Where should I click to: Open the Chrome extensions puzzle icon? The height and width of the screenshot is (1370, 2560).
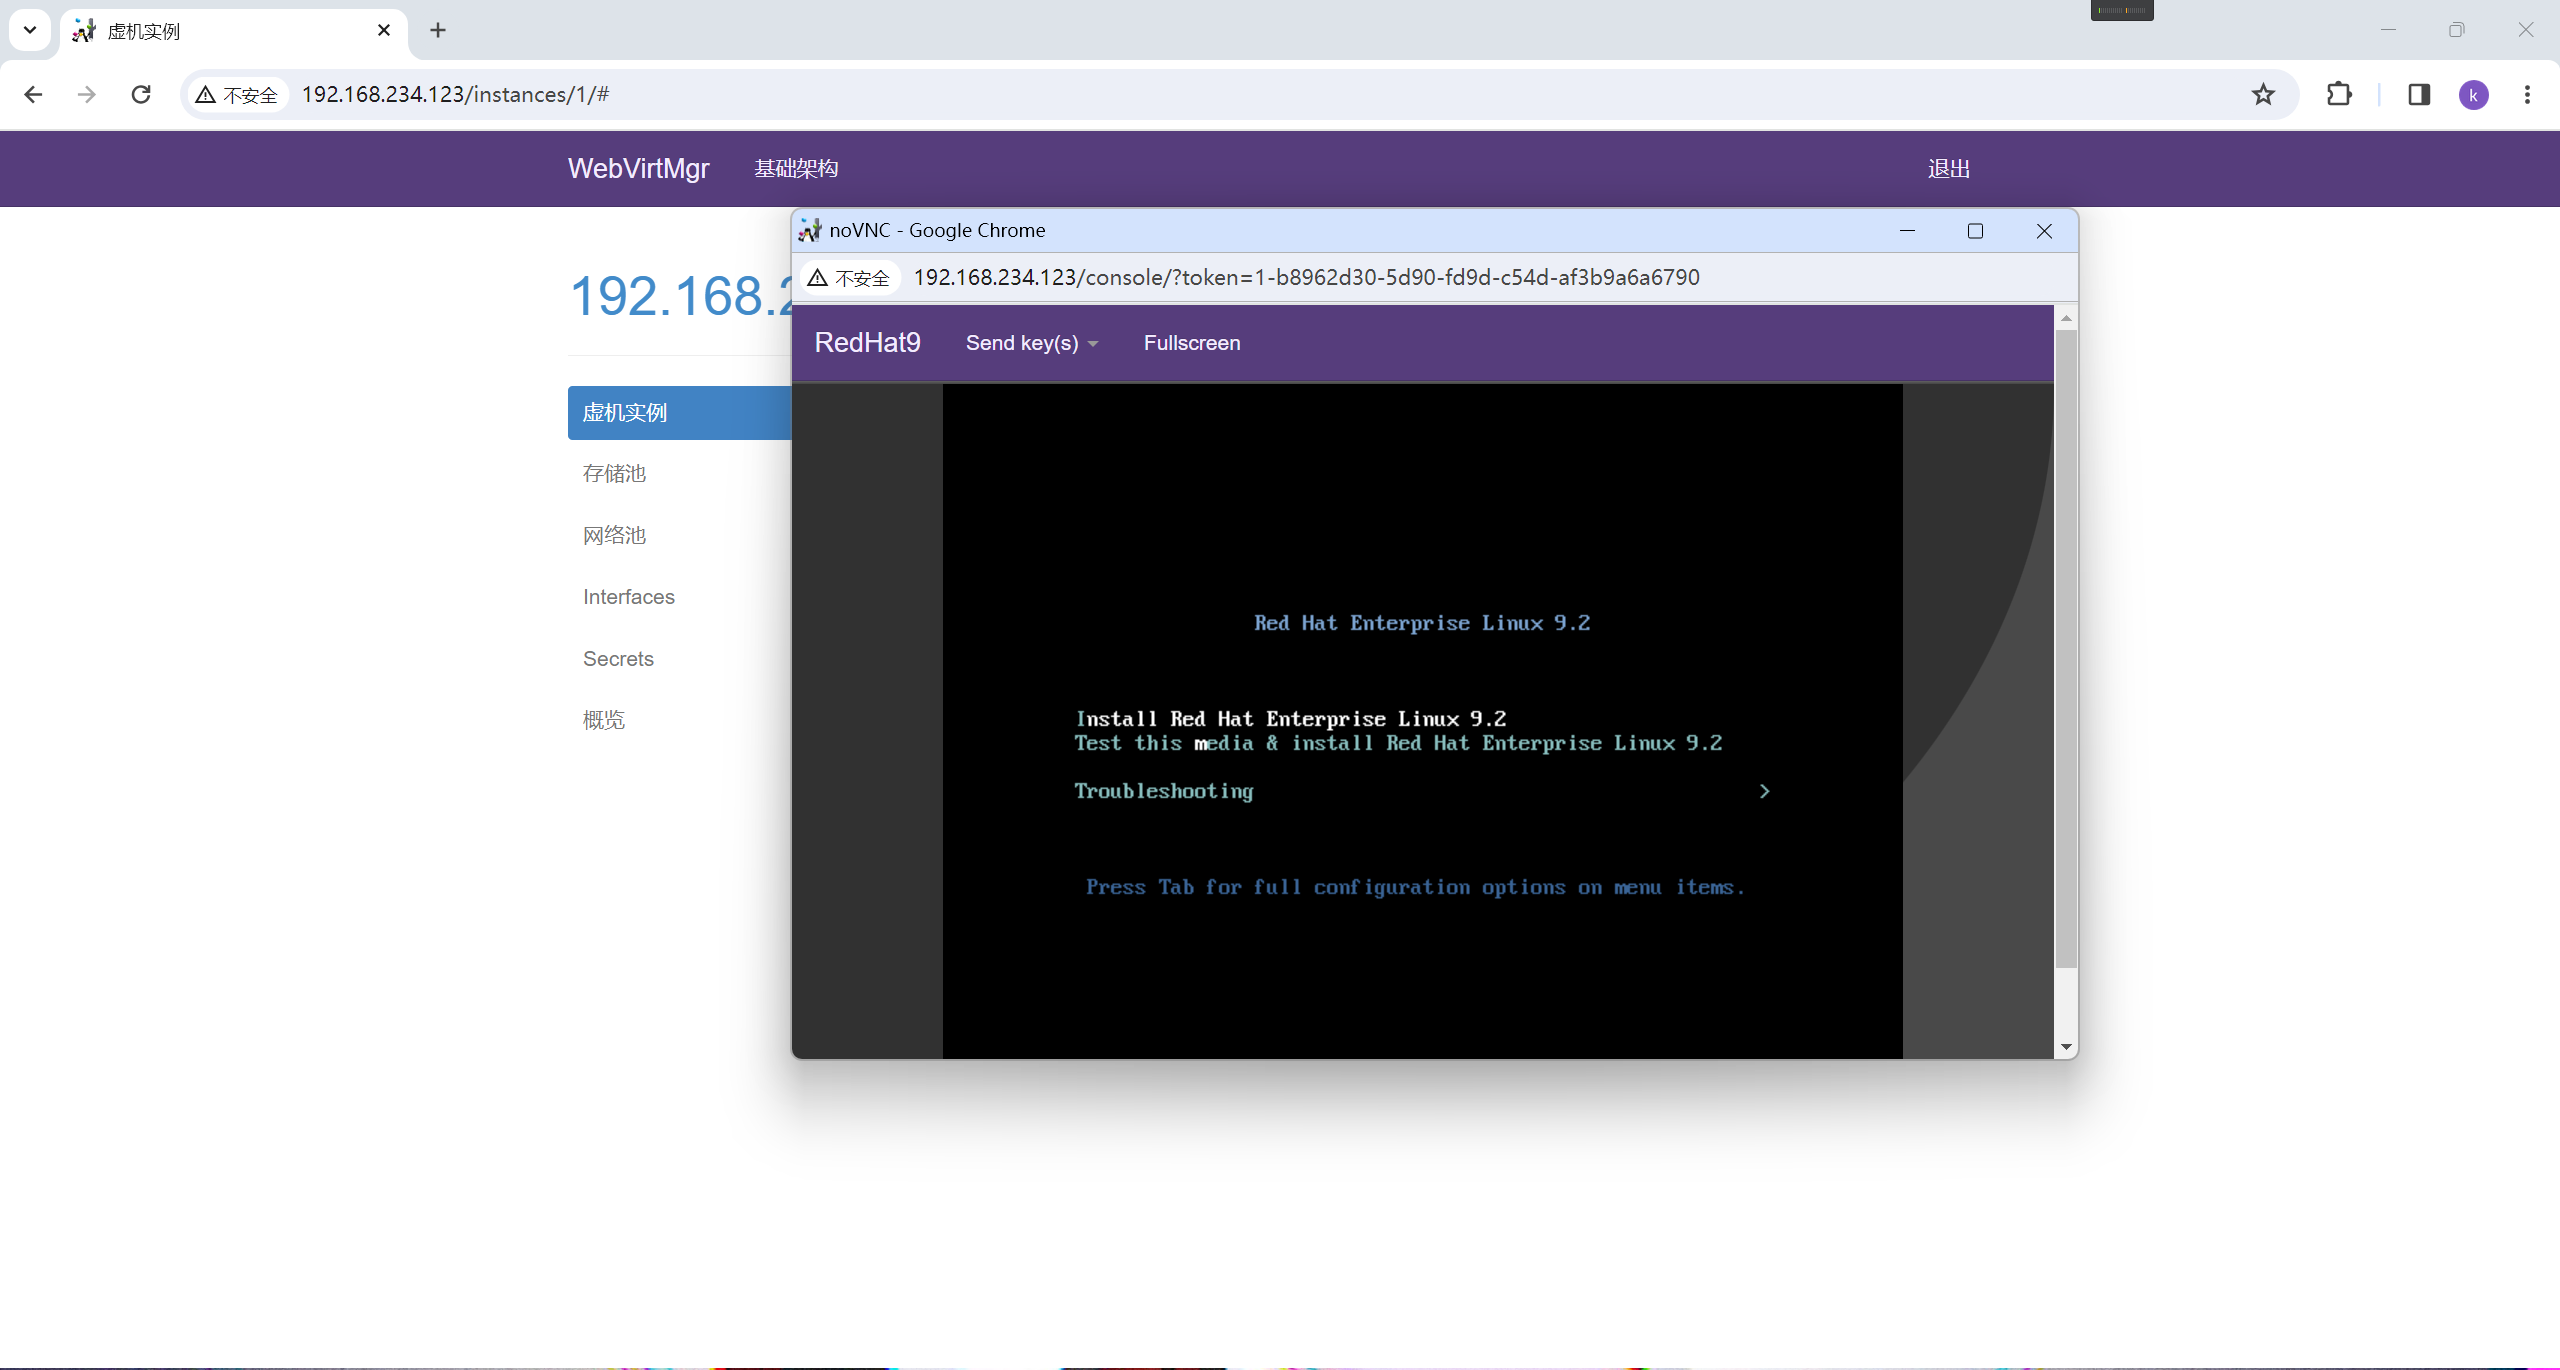pos(2339,94)
